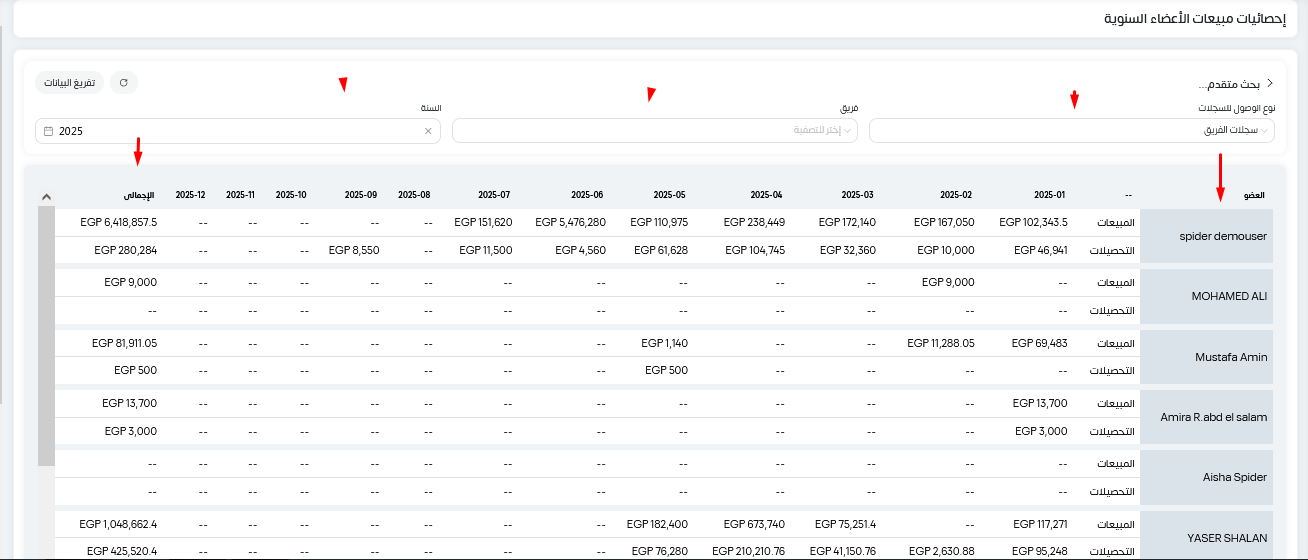Click the تفريغ البيانات button
This screenshot has height=560, width=1308.
click(x=69, y=82)
